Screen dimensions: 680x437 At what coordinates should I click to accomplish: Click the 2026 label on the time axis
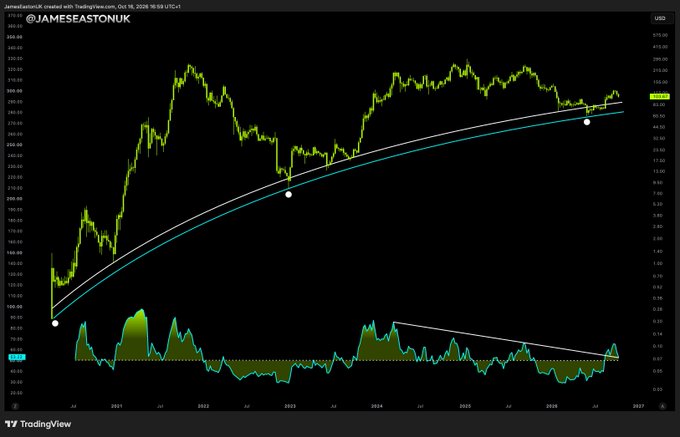(552, 406)
